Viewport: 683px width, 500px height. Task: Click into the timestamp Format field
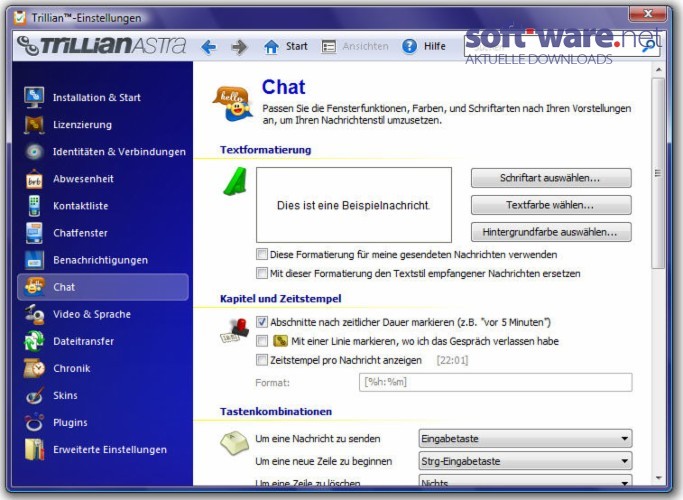point(495,382)
